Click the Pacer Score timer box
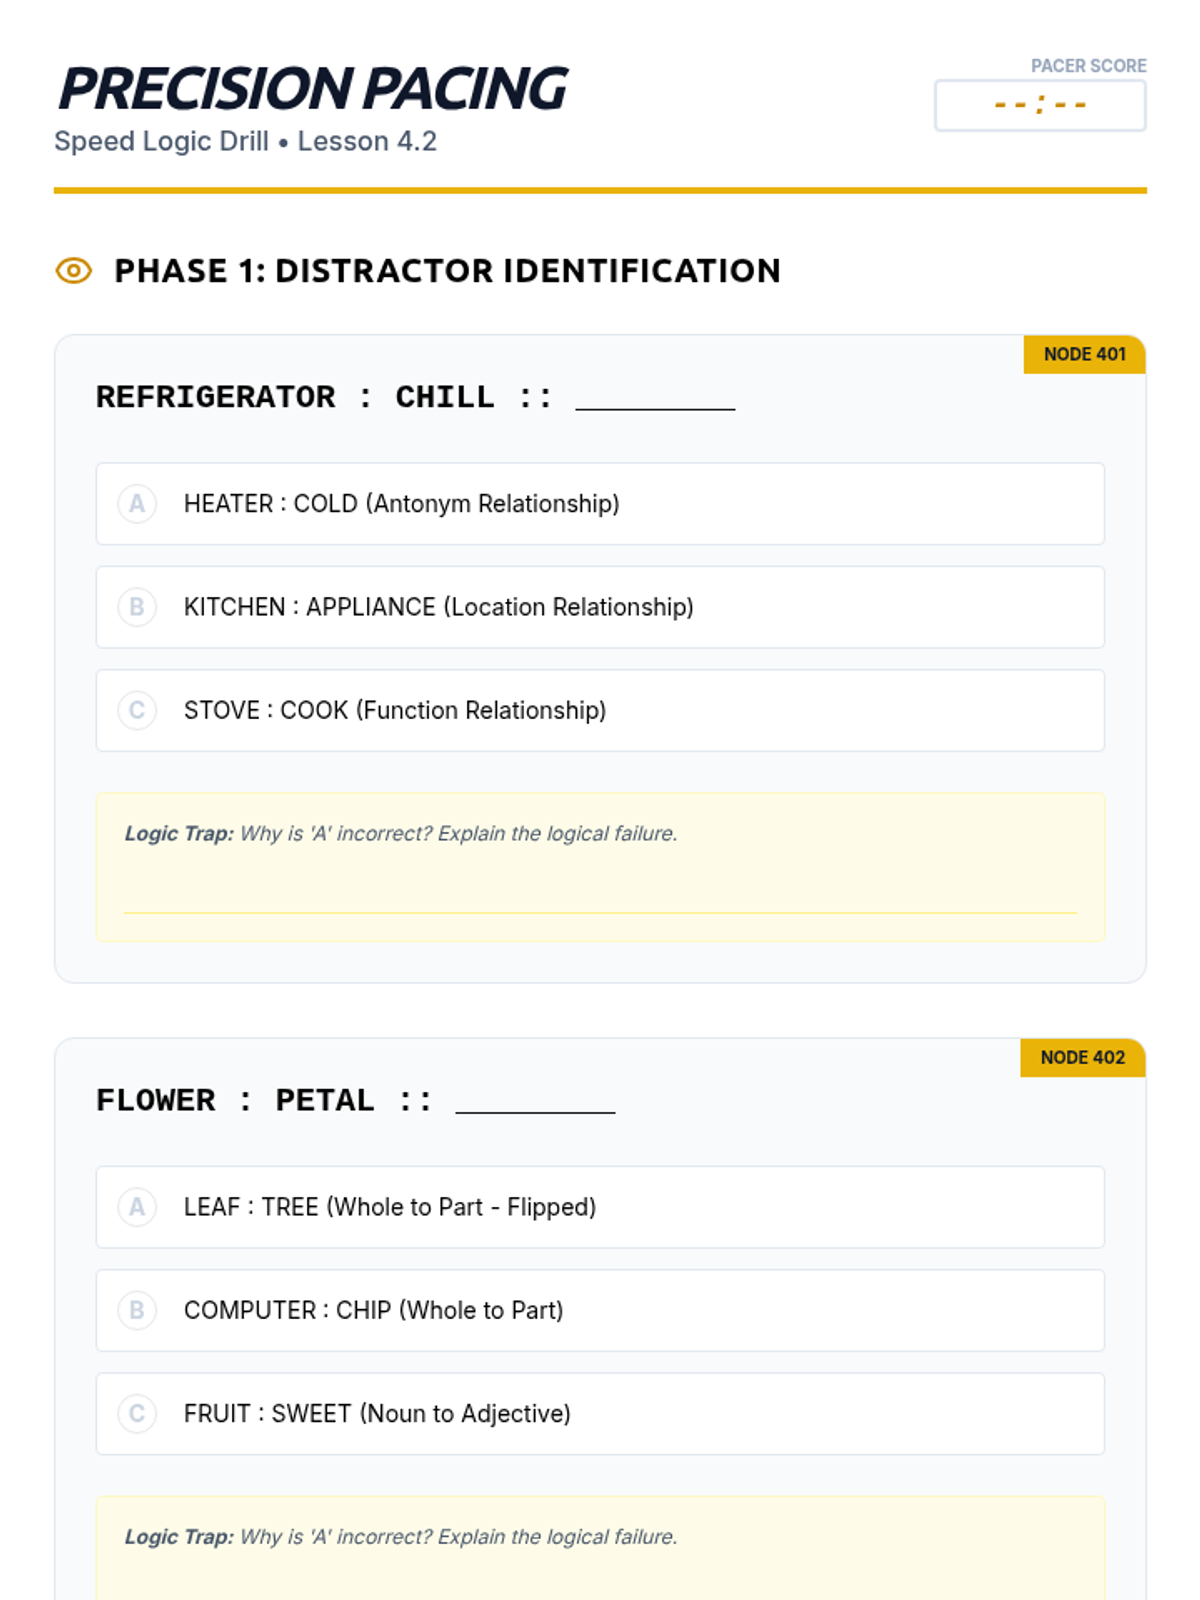Image resolution: width=1200 pixels, height=1600 pixels. (x=1040, y=105)
